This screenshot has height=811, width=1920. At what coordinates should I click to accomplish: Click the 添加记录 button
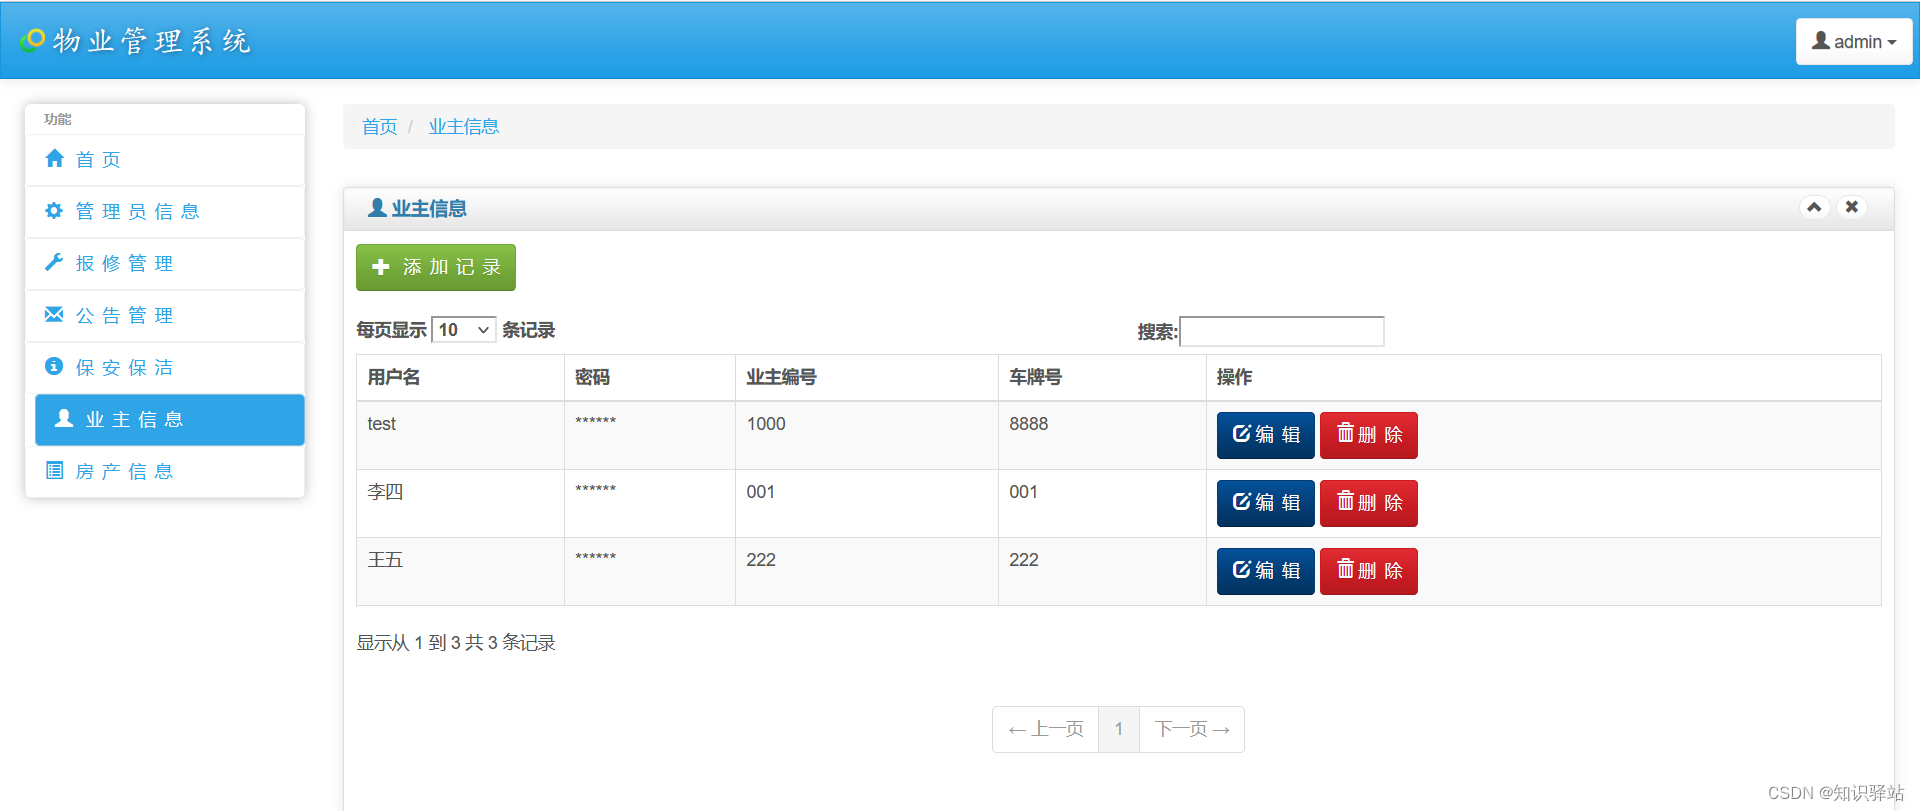point(436,267)
